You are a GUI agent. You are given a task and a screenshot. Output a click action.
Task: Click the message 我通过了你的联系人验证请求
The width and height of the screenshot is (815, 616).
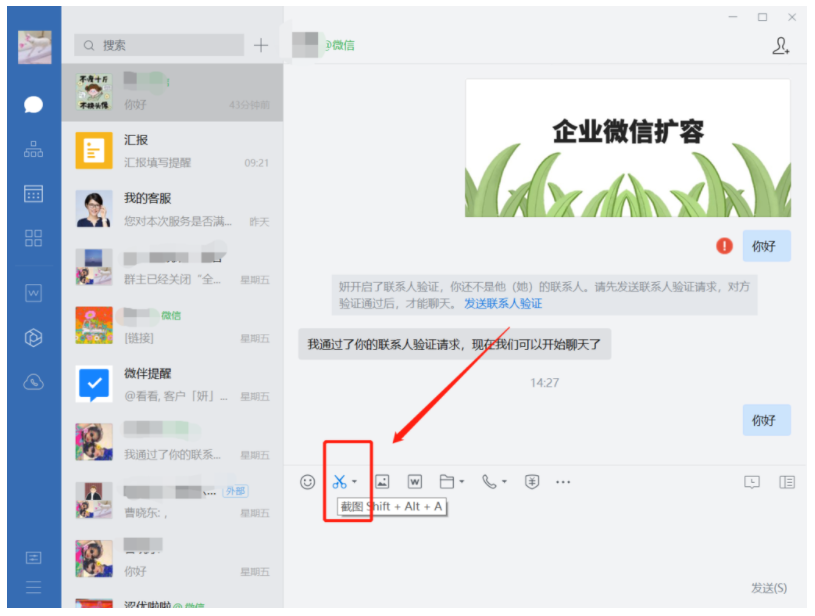(x=454, y=344)
